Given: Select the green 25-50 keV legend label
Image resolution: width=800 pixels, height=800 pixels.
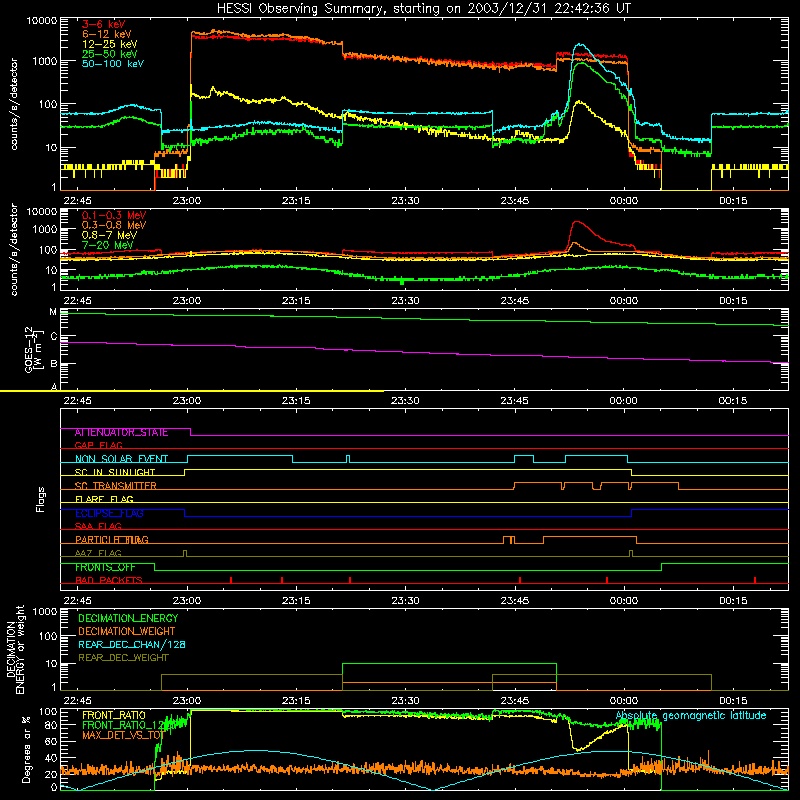Looking at the screenshot, I should 110,54.
